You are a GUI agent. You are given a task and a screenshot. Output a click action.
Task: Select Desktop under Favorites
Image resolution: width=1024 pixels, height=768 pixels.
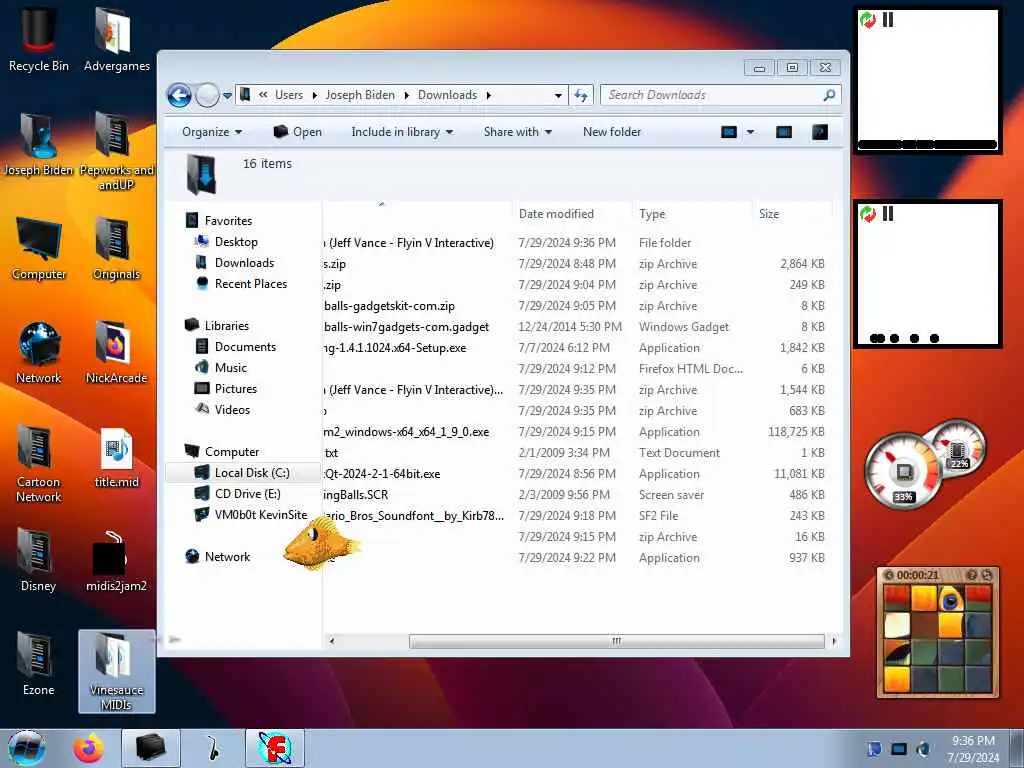[x=226, y=242]
